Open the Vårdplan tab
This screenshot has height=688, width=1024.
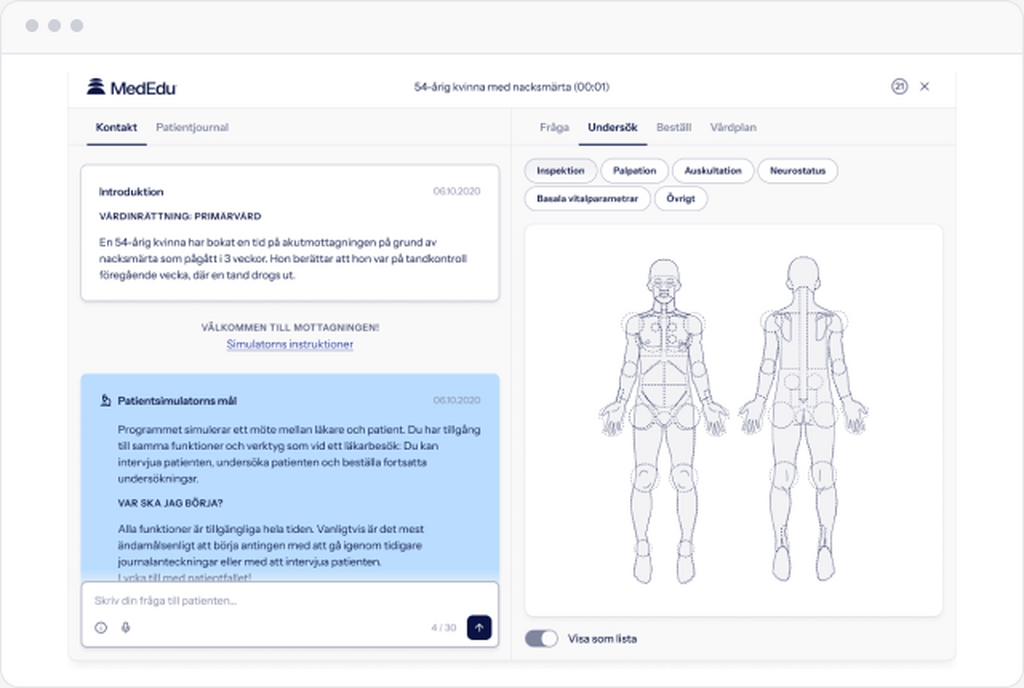click(733, 127)
